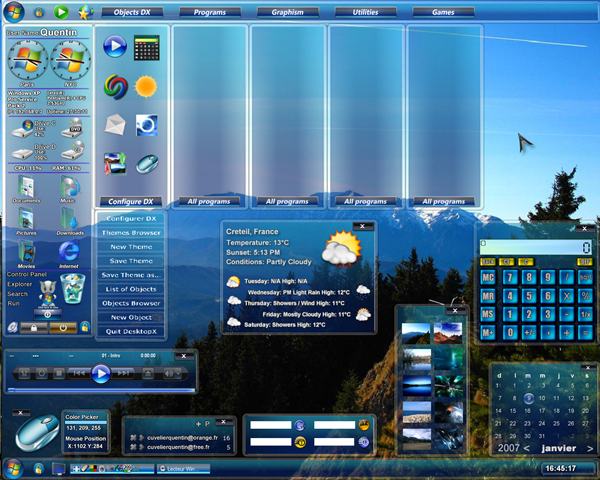
Task: Click the lock button at sidebar bottom
Action: click(34, 328)
